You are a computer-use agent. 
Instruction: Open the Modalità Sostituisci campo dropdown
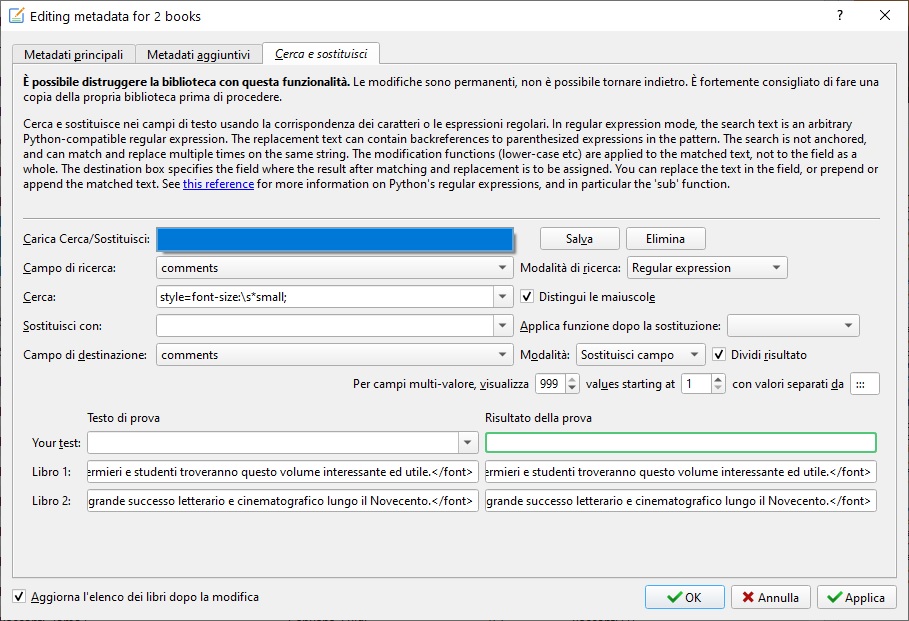pos(640,355)
